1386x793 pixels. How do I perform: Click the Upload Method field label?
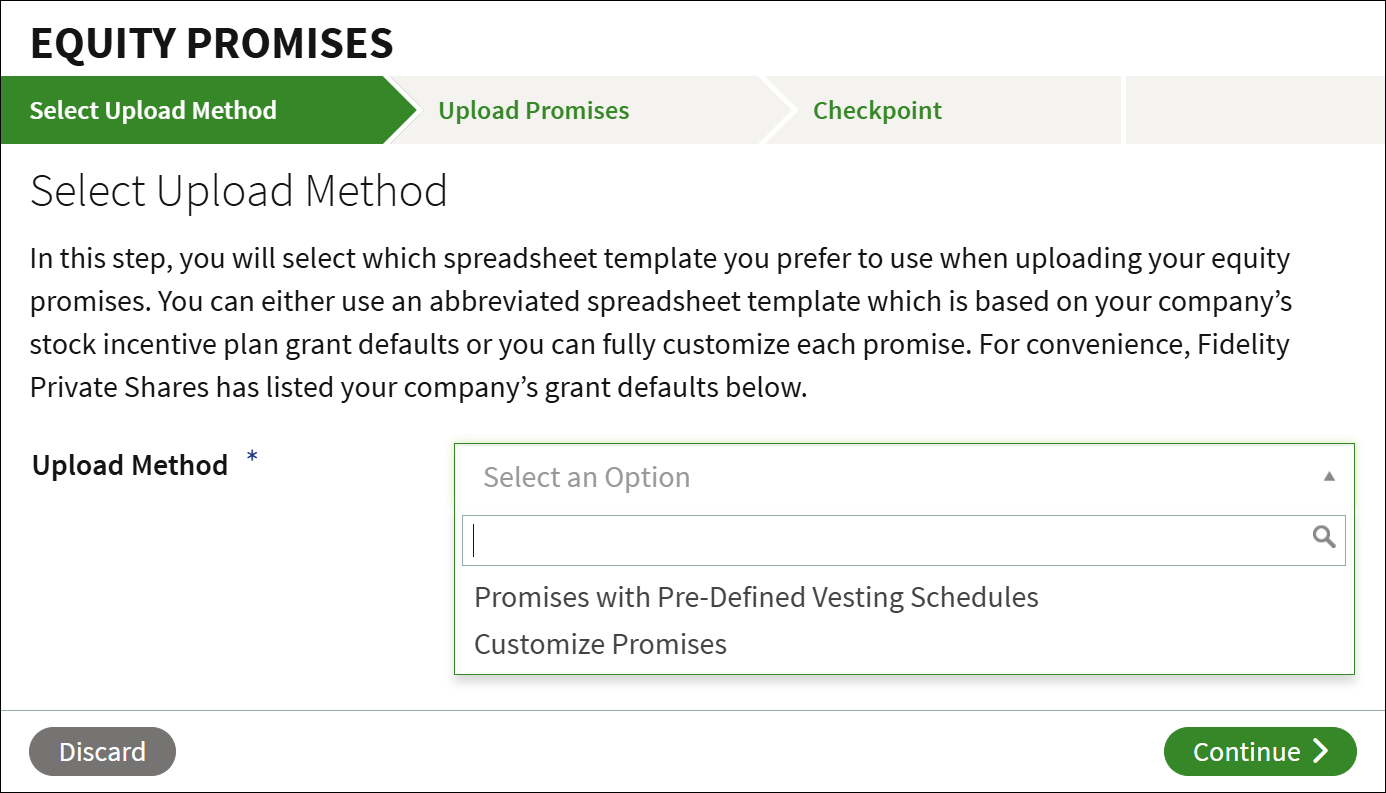130,465
